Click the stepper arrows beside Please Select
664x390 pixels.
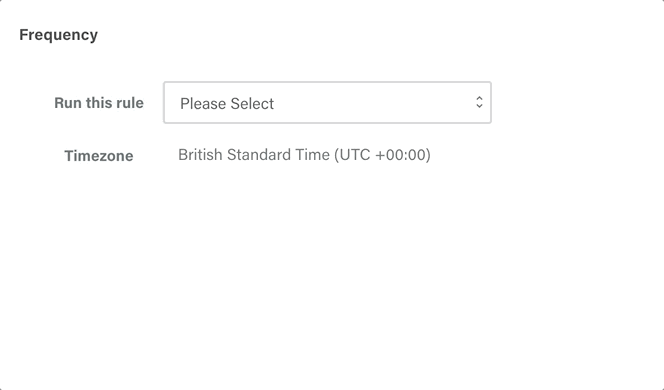(479, 102)
